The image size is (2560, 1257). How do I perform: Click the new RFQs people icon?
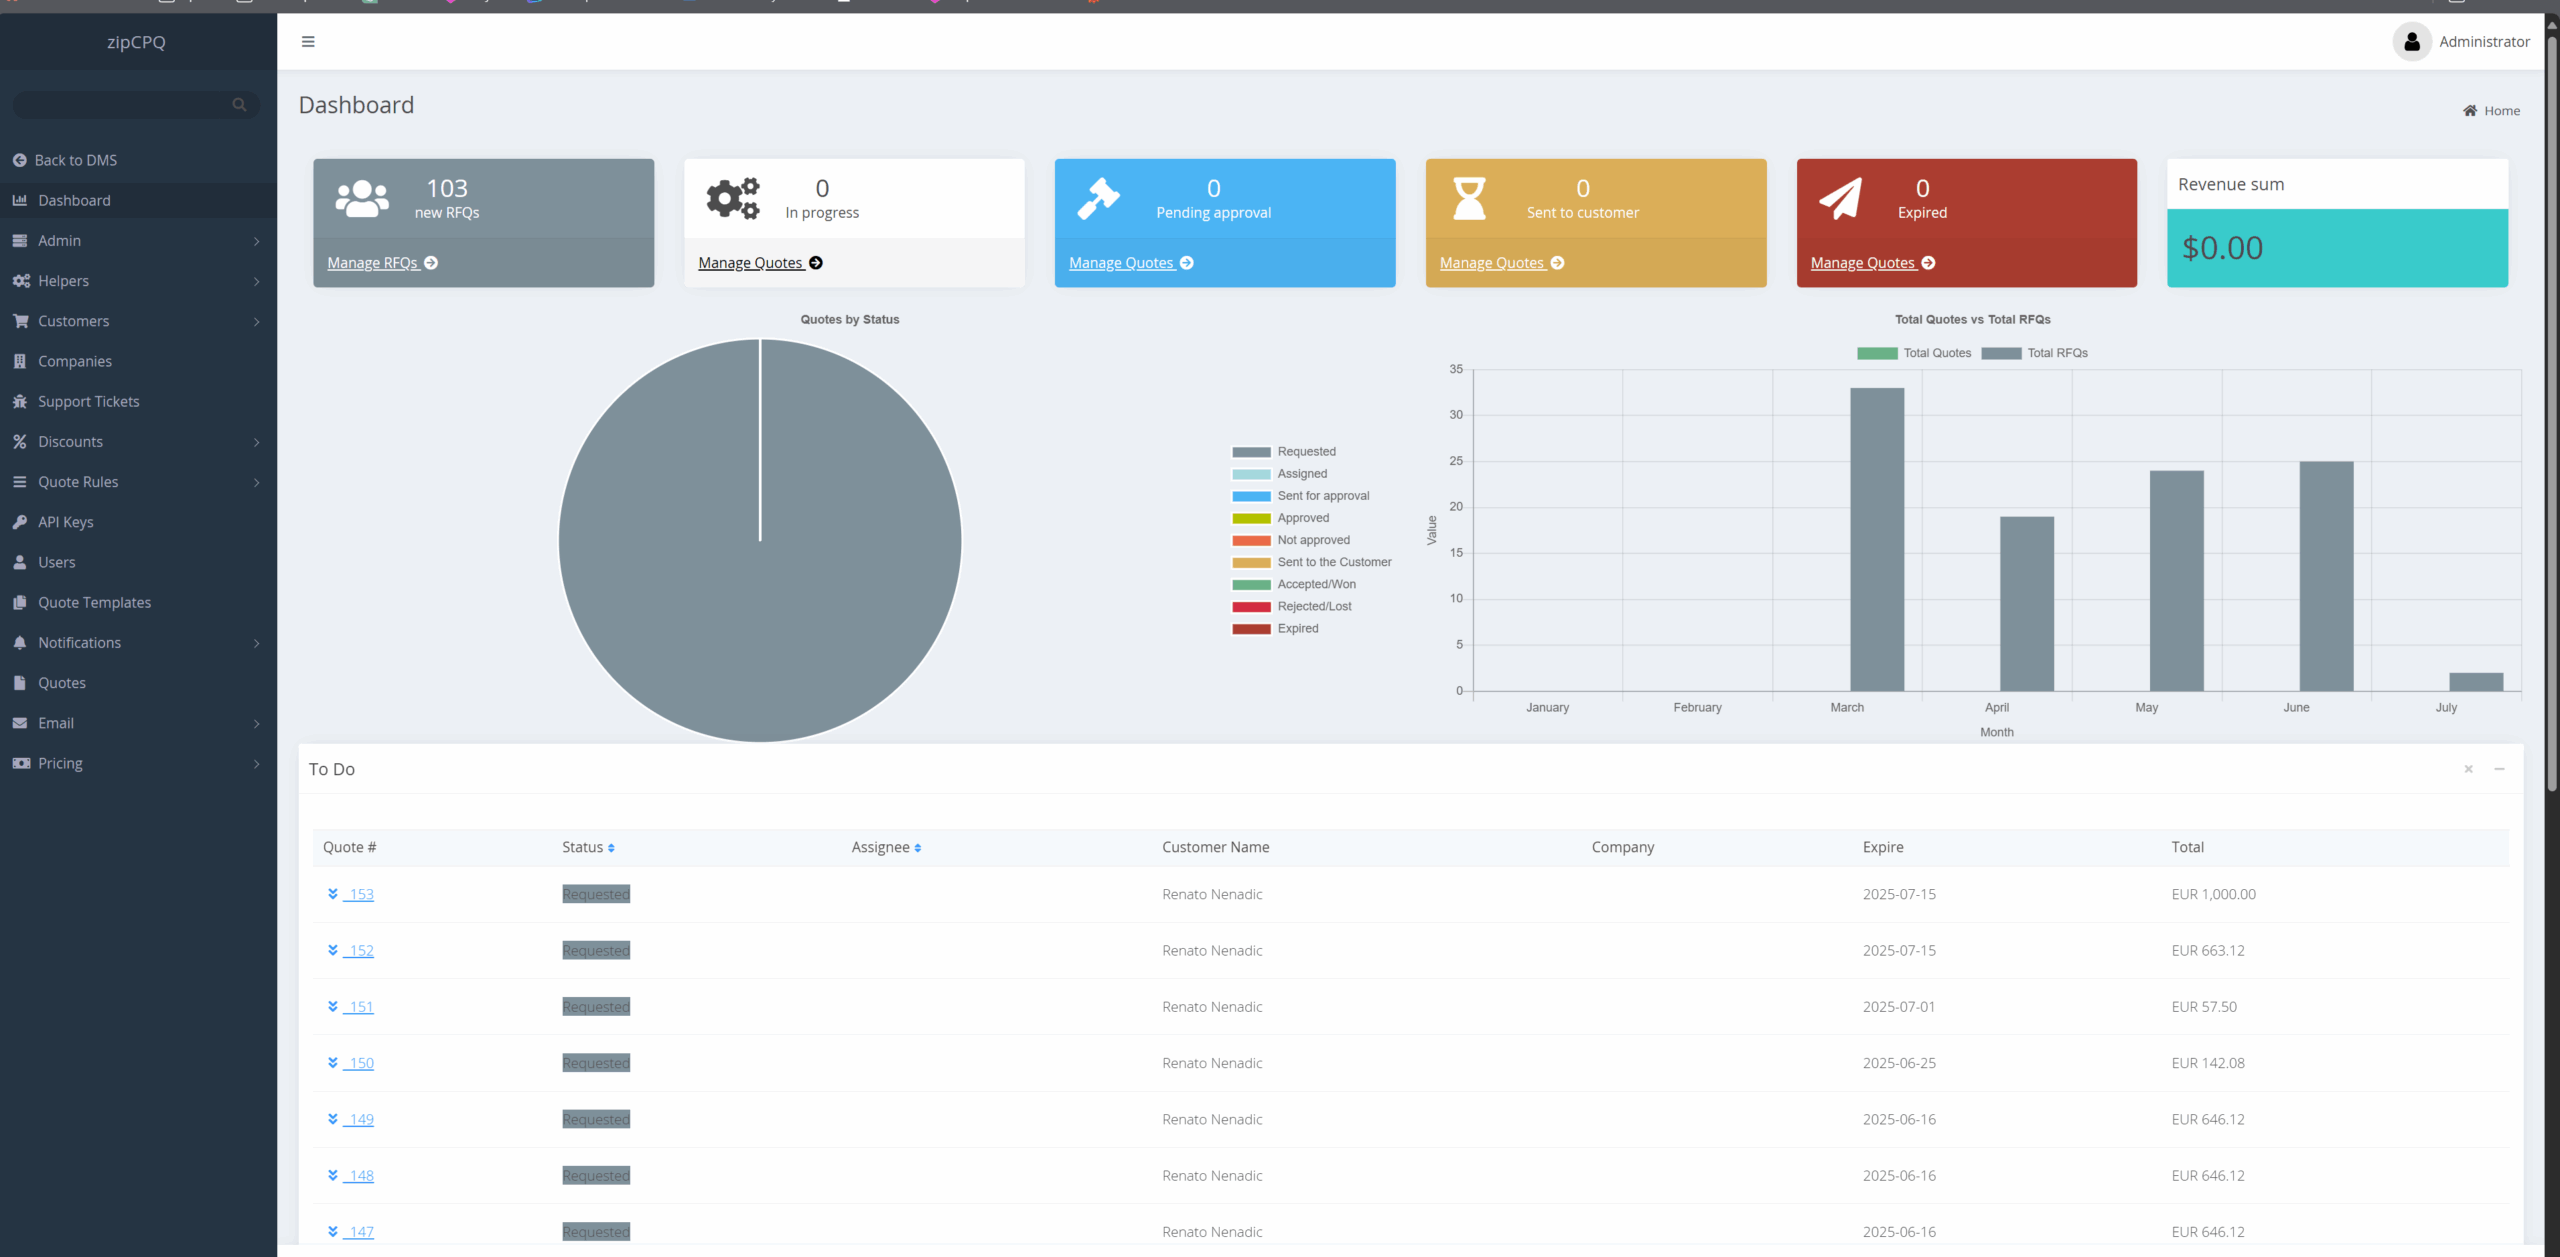(x=362, y=198)
